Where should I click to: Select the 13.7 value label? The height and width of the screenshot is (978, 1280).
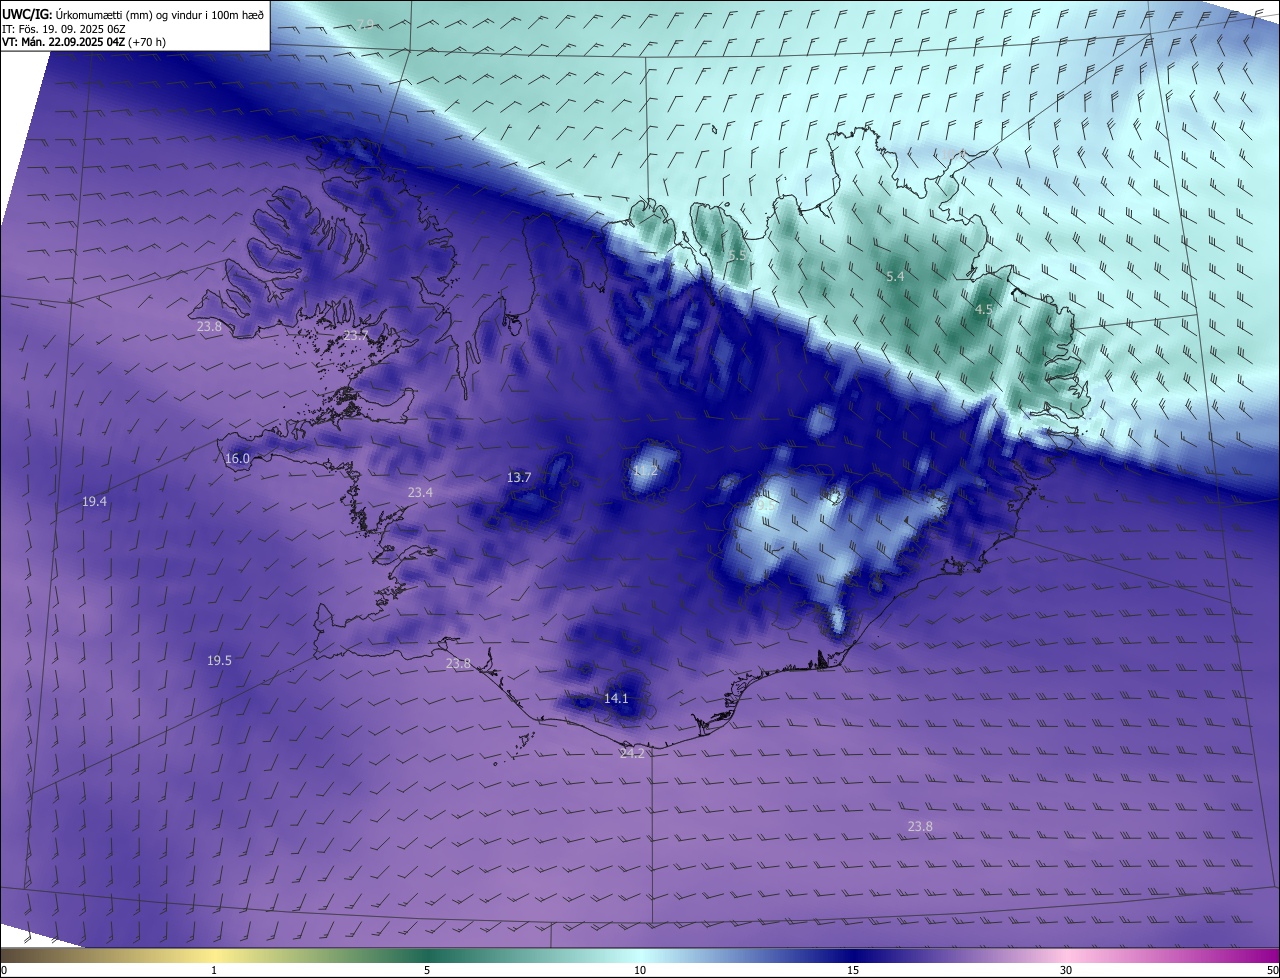[519, 477]
